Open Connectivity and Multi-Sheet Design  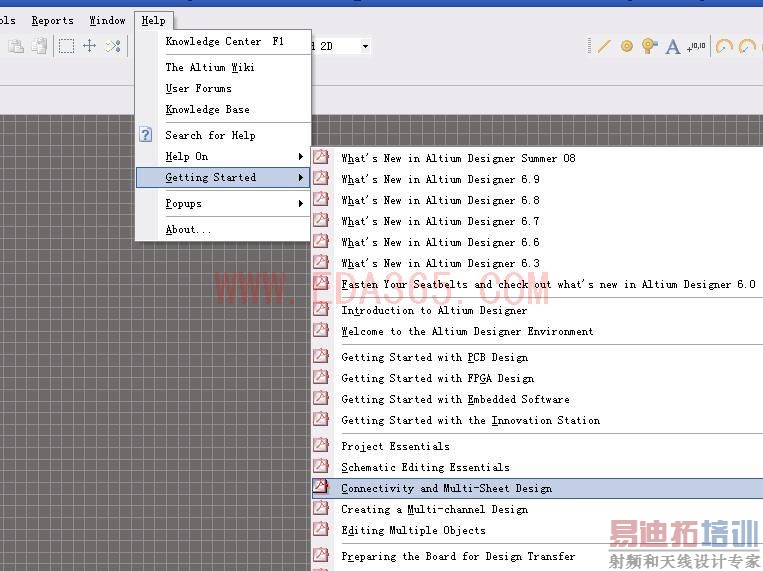coord(537,488)
